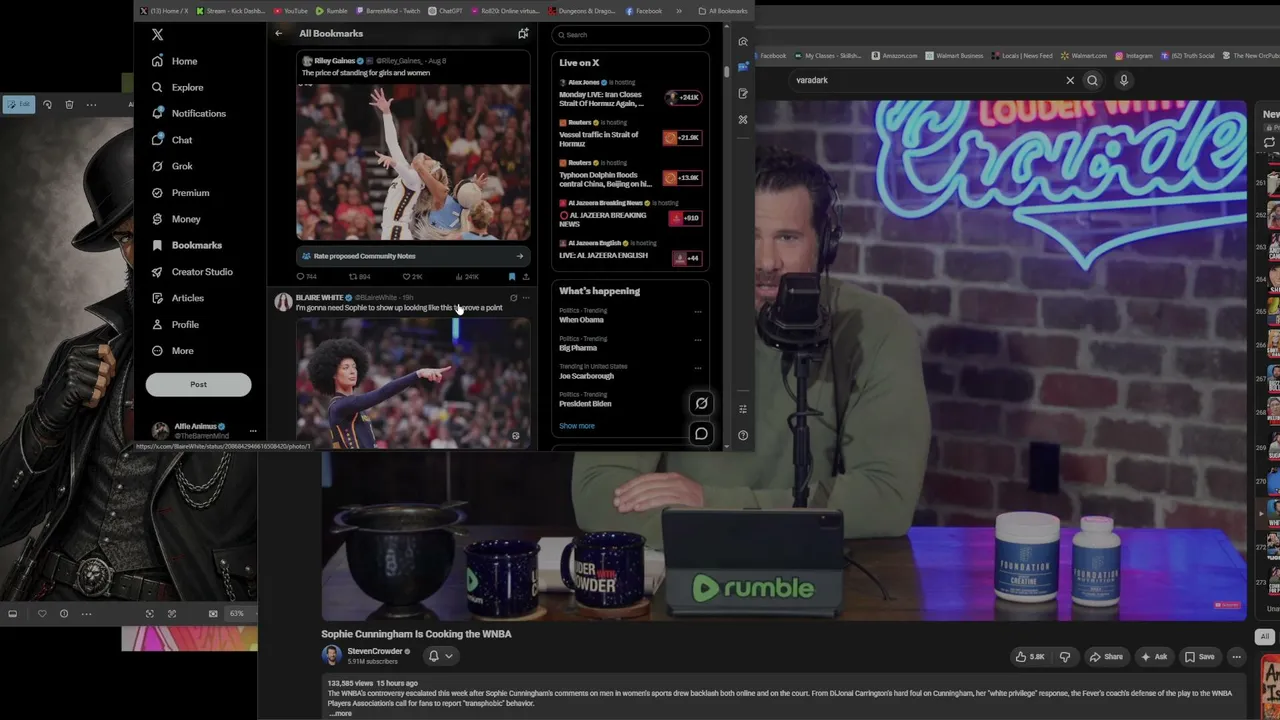Screen dimensions: 1280x720
Task: Click the YouTube voice search microphone
Action: point(1124,80)
